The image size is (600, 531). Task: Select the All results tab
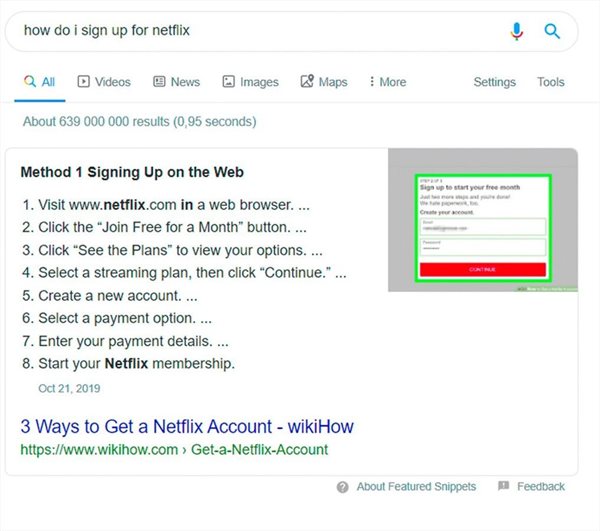point(39,82)
